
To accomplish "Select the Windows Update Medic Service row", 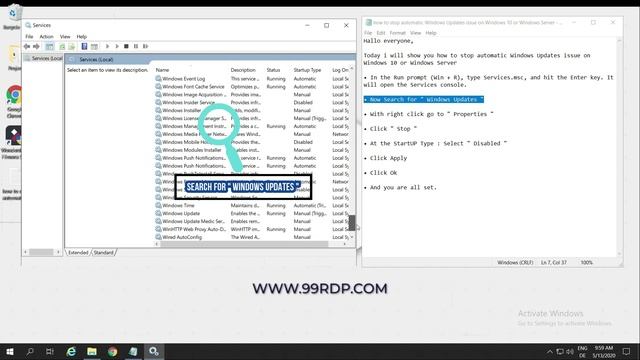I will click(x=251, y=221).
